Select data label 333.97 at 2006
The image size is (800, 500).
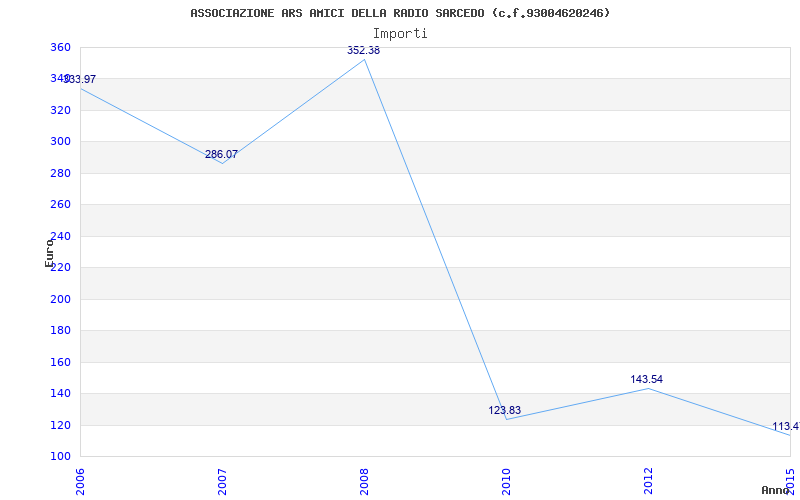pos(80,80)
